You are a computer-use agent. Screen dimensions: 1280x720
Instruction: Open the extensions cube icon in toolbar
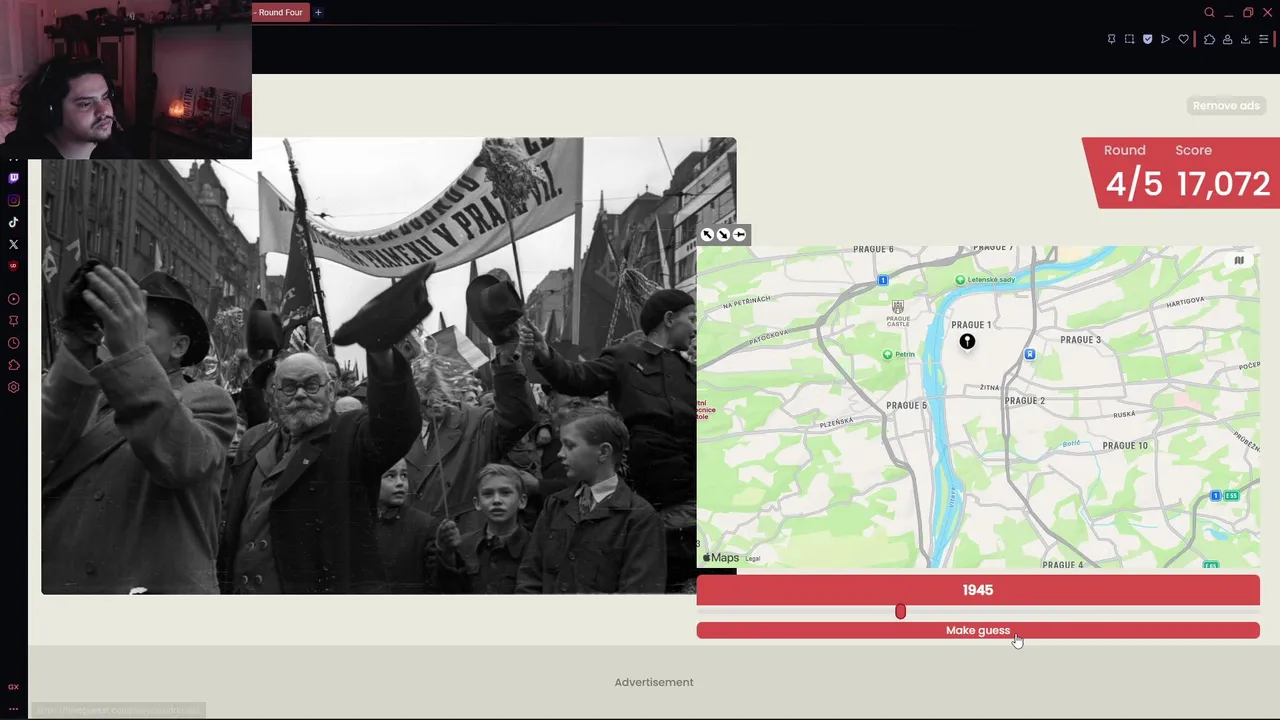tap(1209, 39)
